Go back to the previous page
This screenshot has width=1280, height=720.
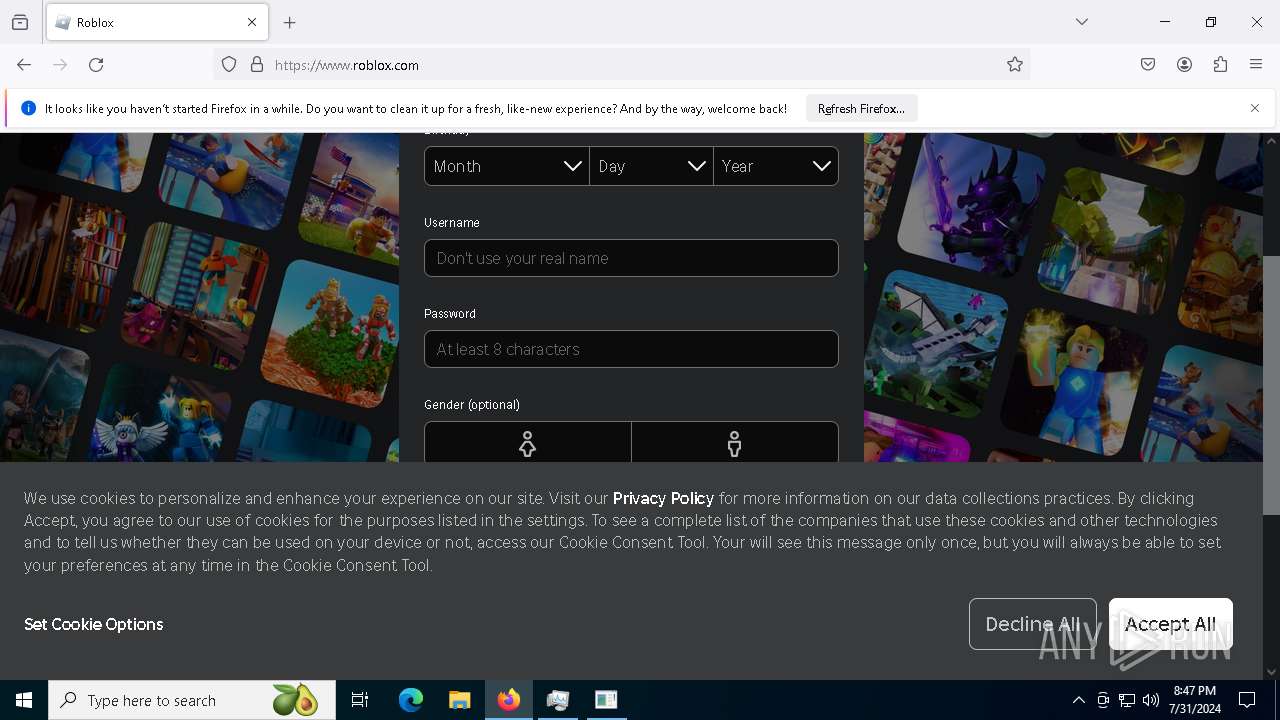24,65
